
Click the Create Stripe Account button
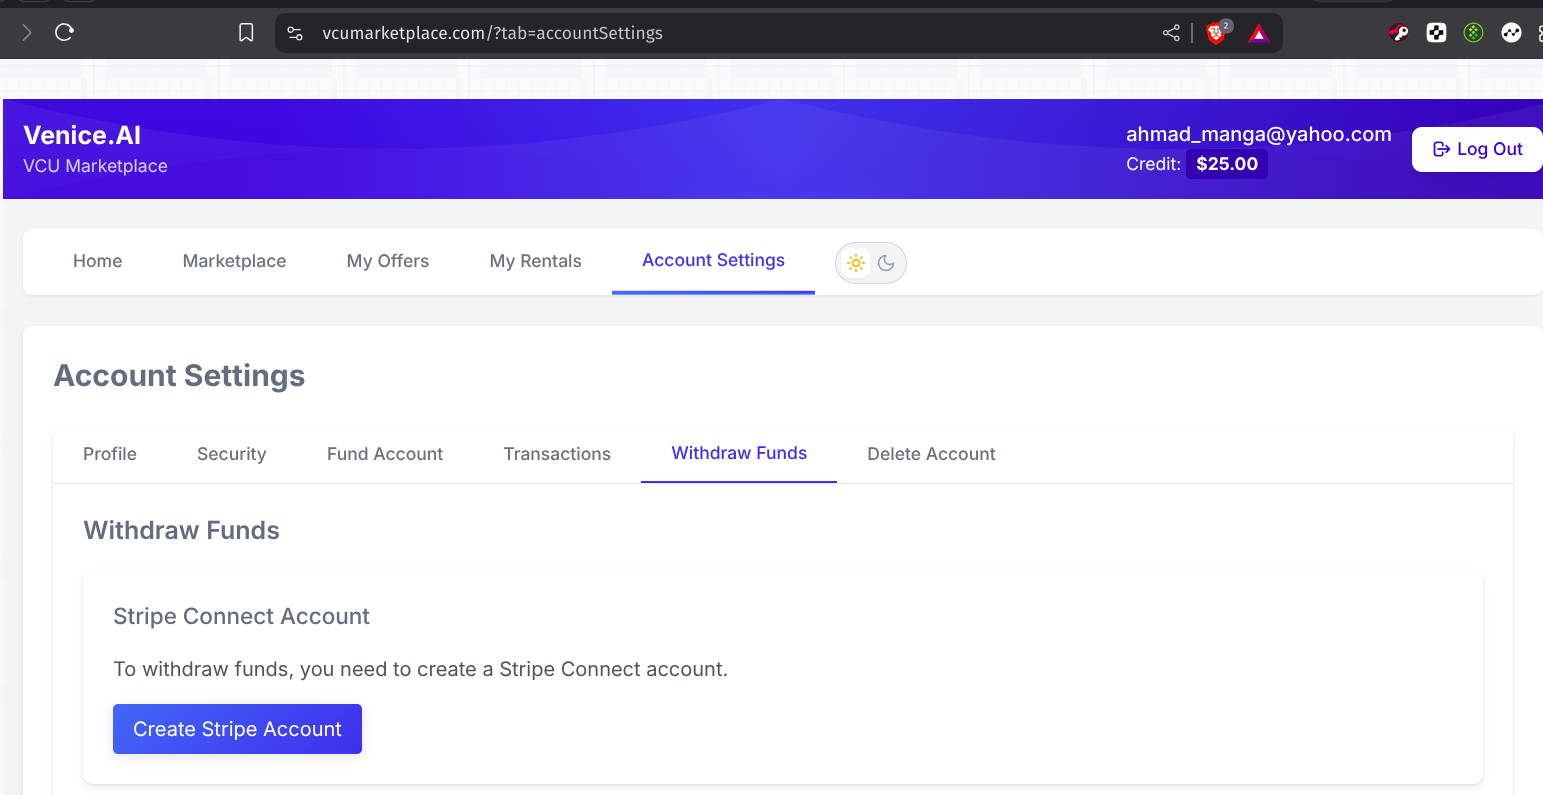tap(237, 729)
